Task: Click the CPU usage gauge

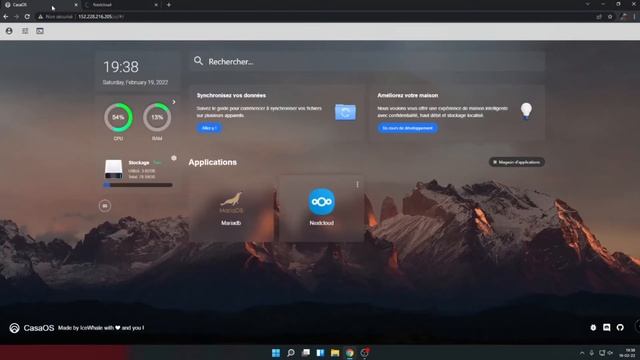Action: [118, 118]
